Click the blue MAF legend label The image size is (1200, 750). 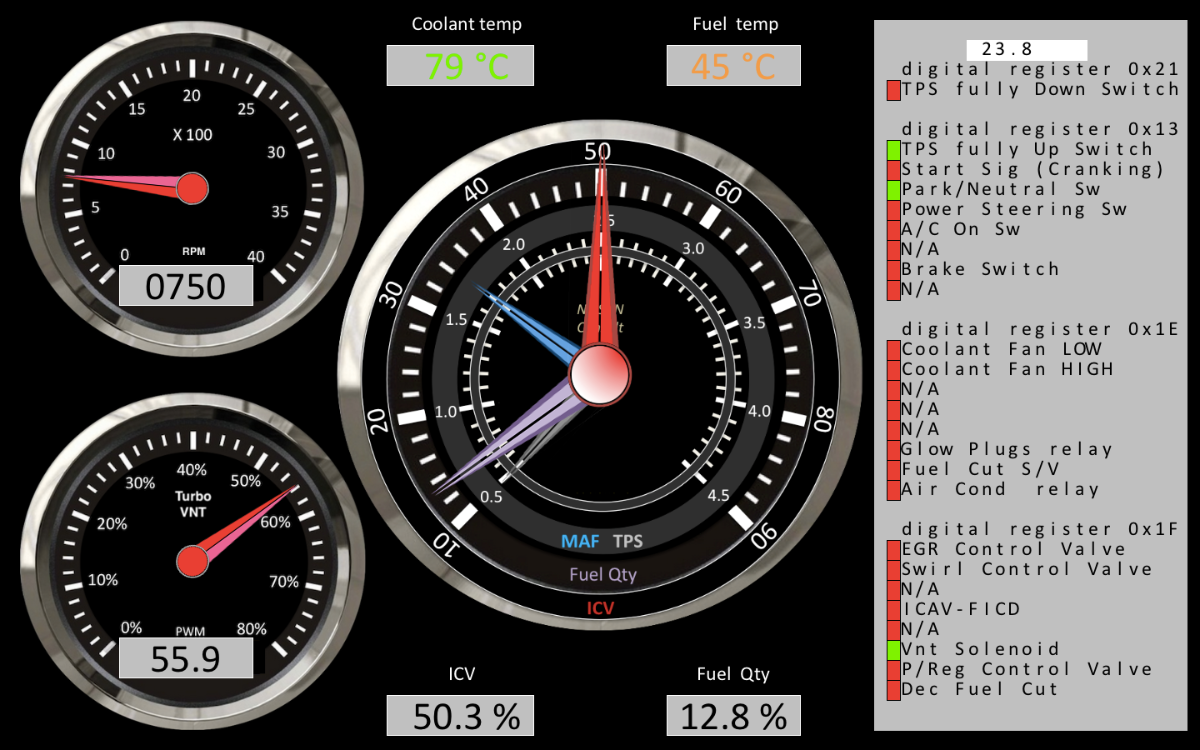click(x=580, y=542)
